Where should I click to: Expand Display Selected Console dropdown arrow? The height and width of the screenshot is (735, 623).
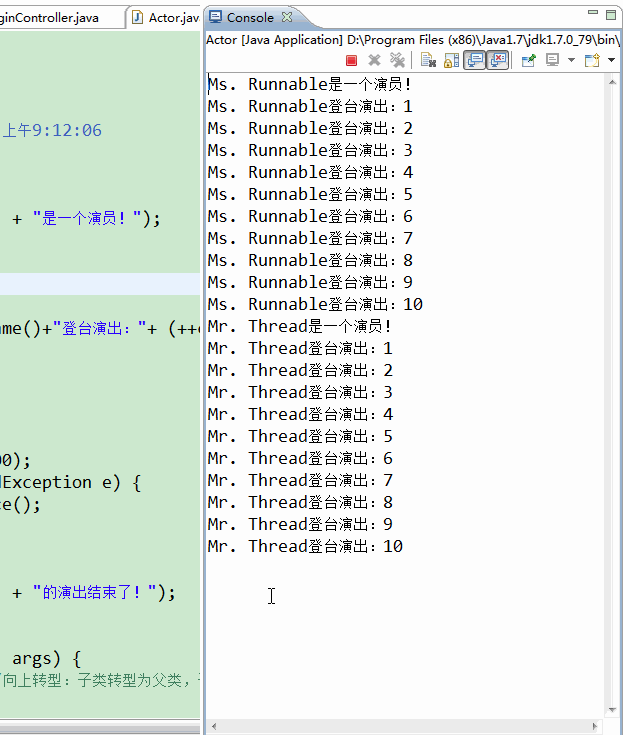pos(571,60)
